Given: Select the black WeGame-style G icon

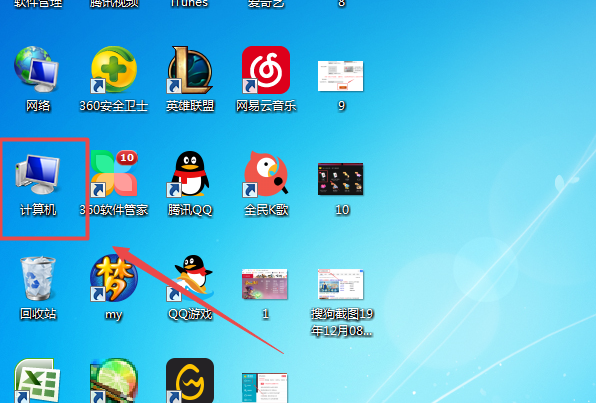Looking at the screenshot, I should pyautogui.click(x=190, y=380).
